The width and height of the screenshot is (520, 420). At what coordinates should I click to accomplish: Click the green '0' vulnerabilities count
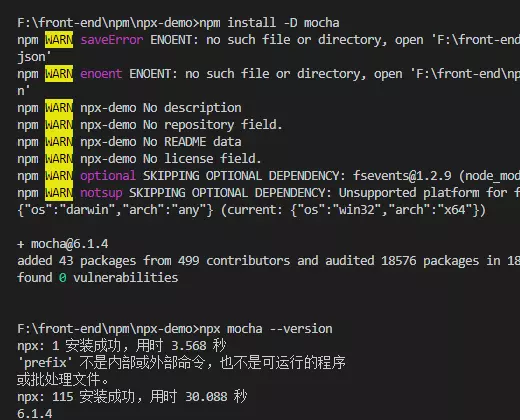[x=63, y=278]
